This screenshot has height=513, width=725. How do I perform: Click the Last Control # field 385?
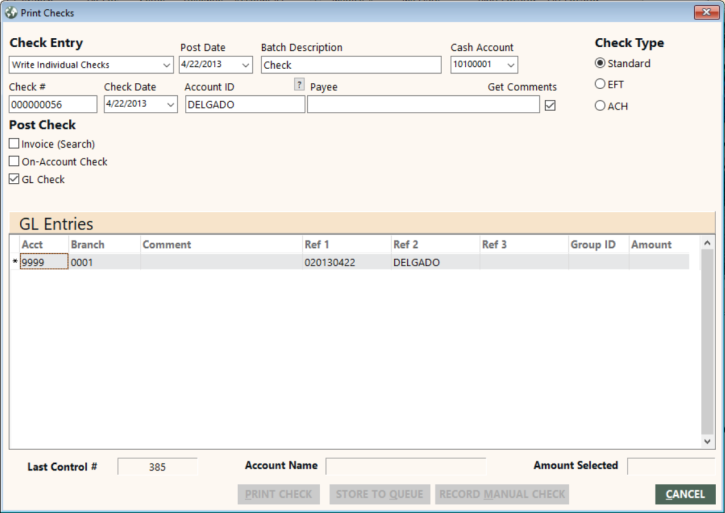(157, 467)
